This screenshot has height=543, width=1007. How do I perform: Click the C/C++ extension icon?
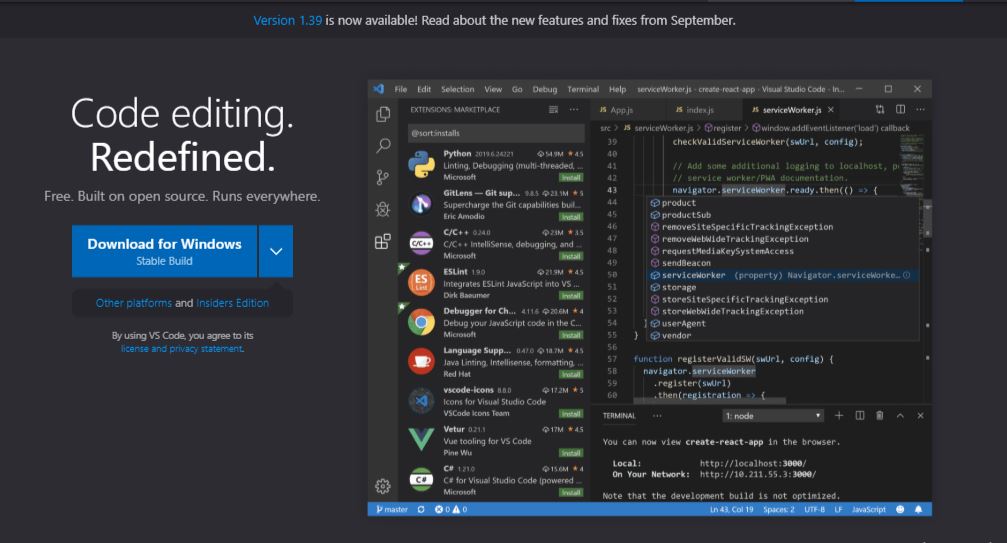tap(421, 243)
